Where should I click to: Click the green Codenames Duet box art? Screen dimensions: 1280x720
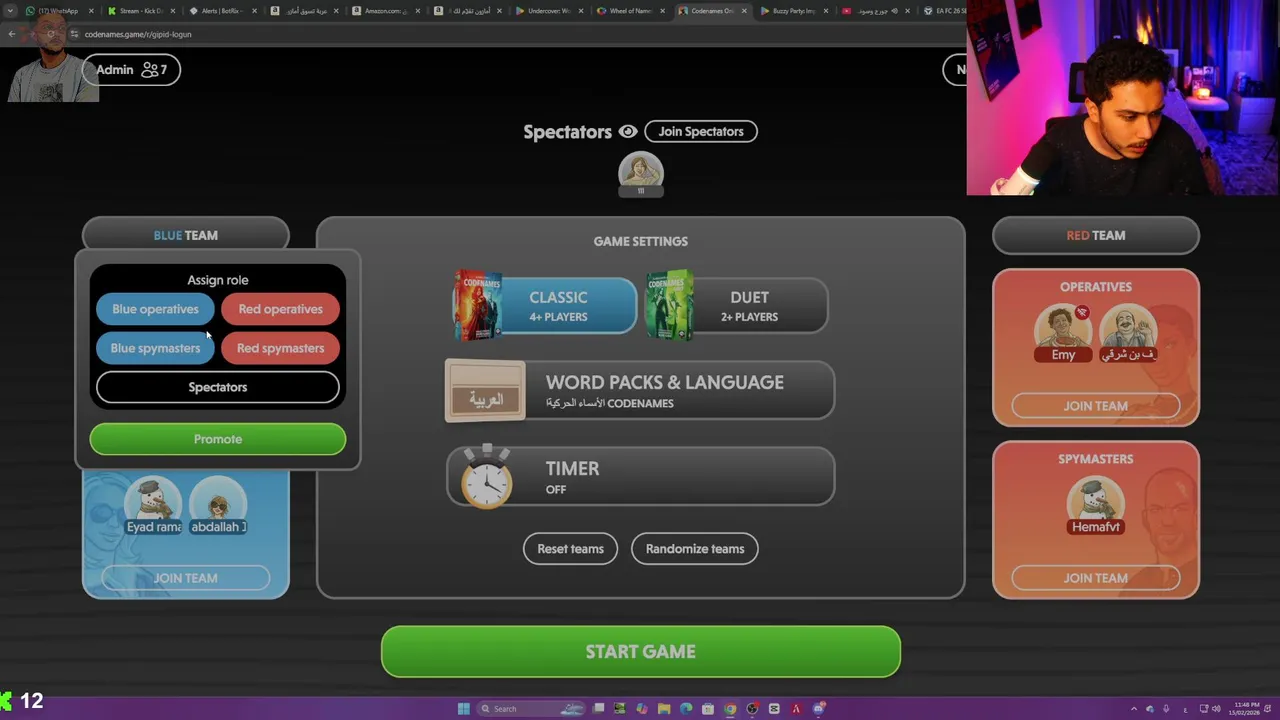coord(669,305)
